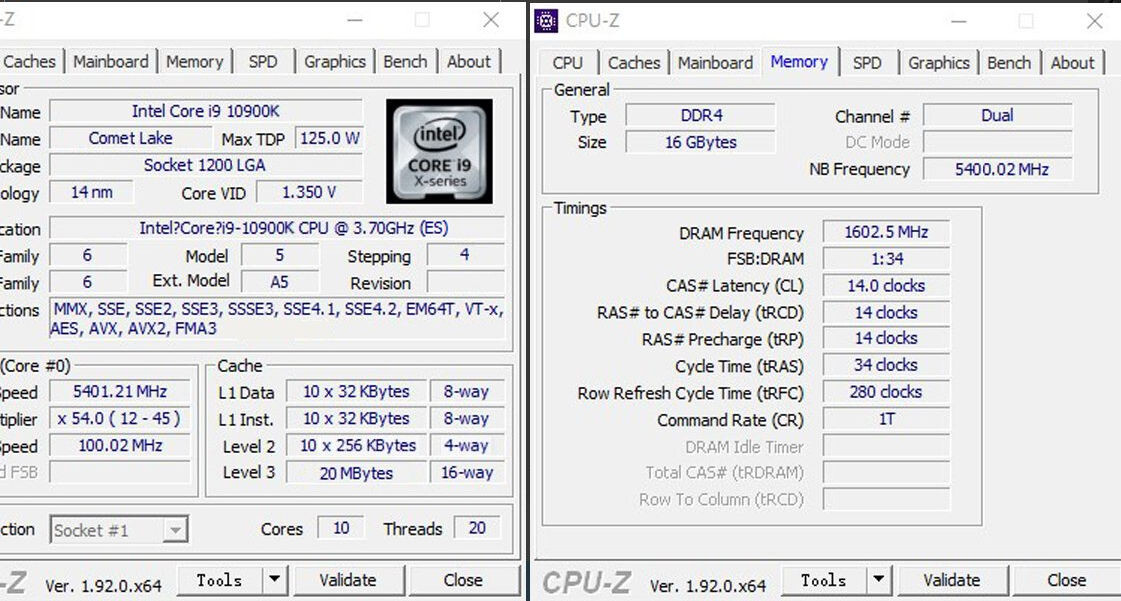
Task: Click the 1602.5 MHz DRAM Frequency value
Action: click(x=886, y=232)
